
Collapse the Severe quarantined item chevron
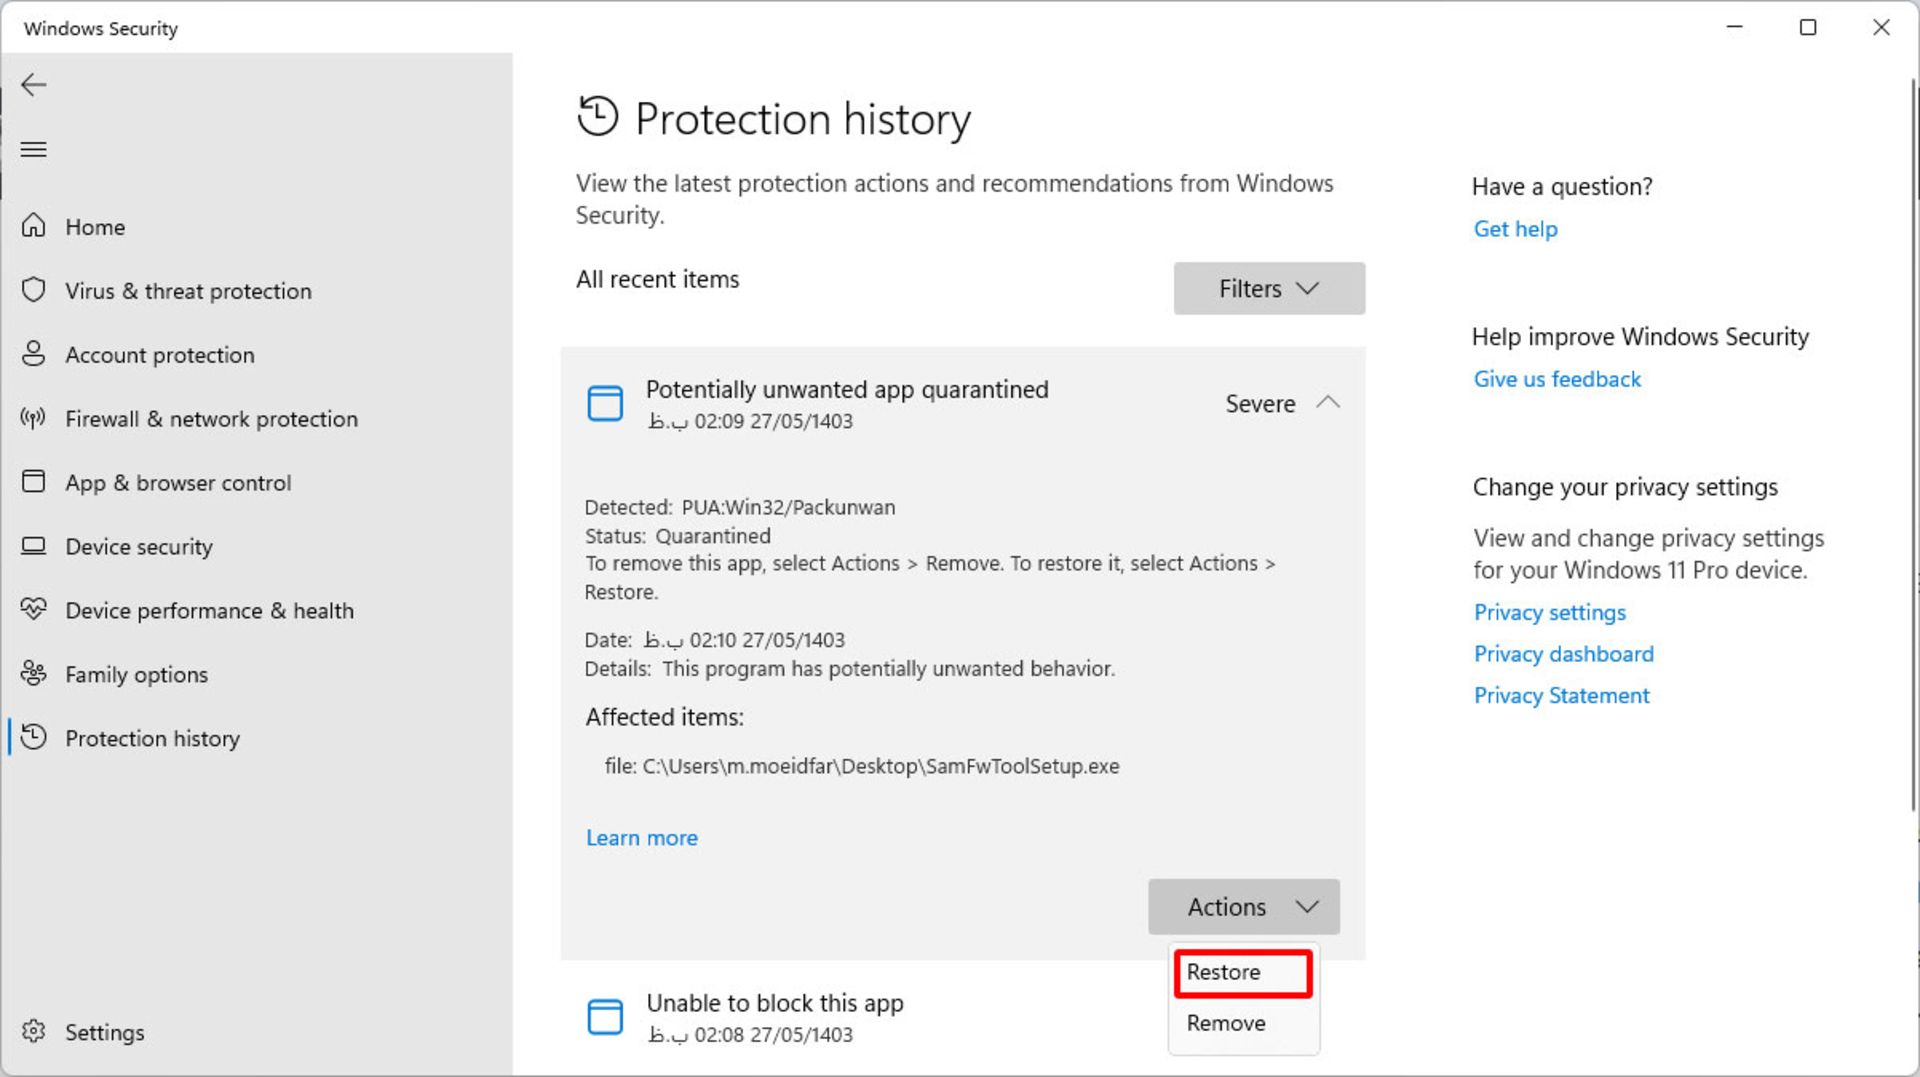pyautogui.click(x=1328, y=402)
